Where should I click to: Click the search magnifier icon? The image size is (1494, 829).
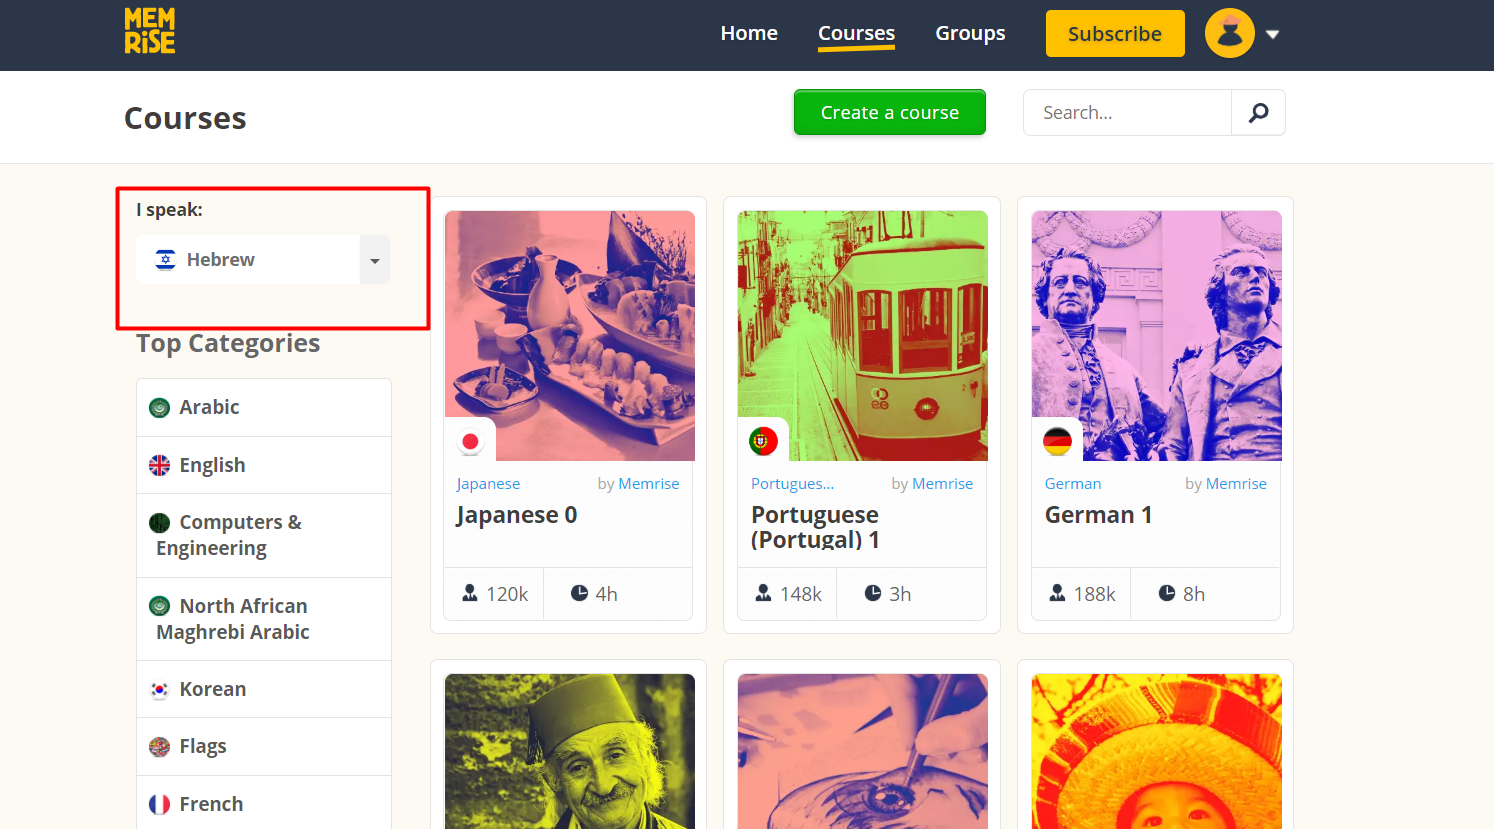tap(1258, 112)
